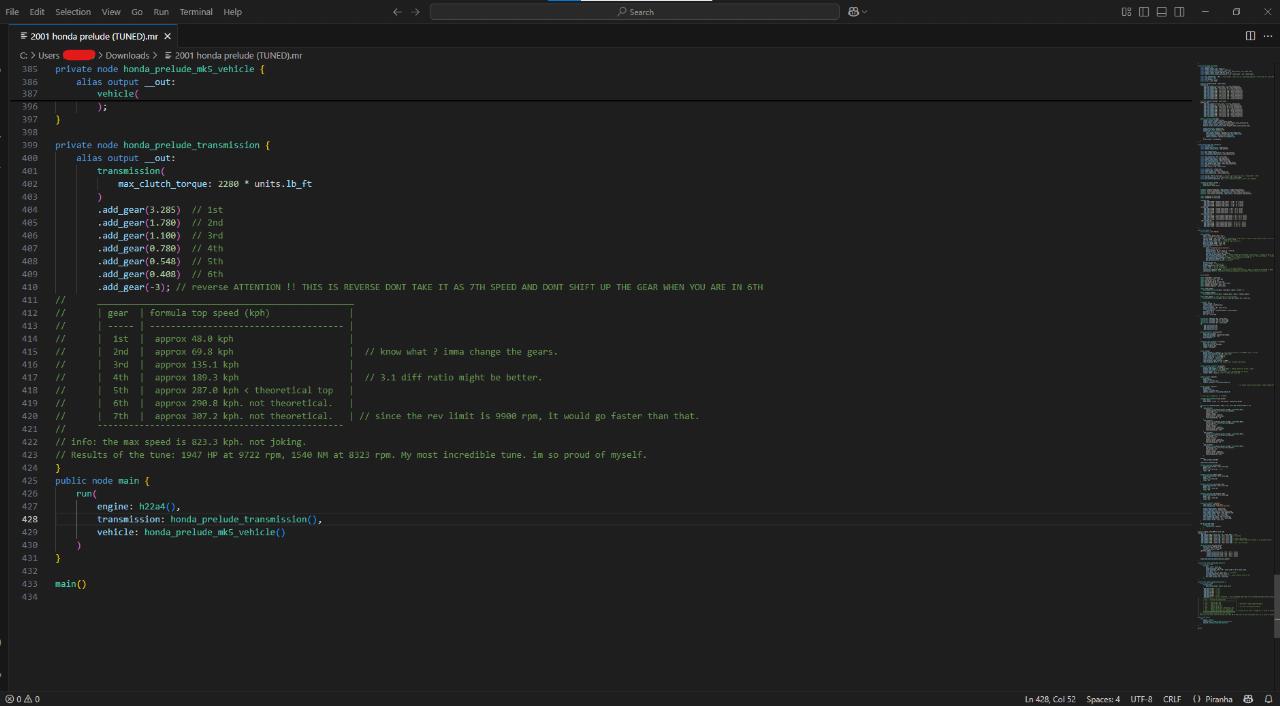Open the Go menu
1280x706 pixels.
(137, 12)
